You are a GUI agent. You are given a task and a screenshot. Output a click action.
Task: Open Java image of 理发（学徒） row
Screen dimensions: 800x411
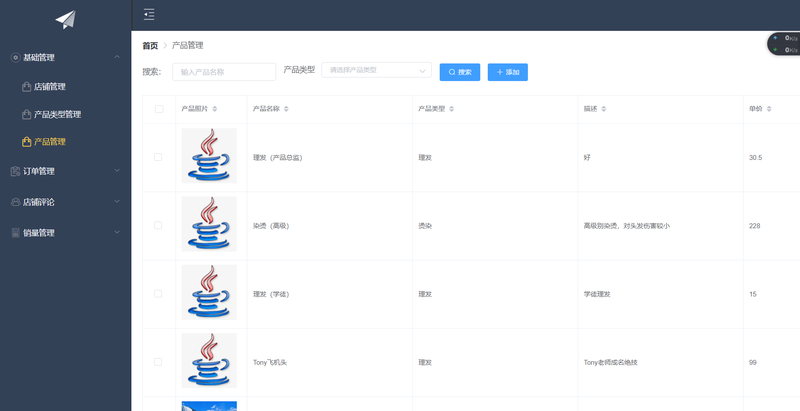pos(209,292)
